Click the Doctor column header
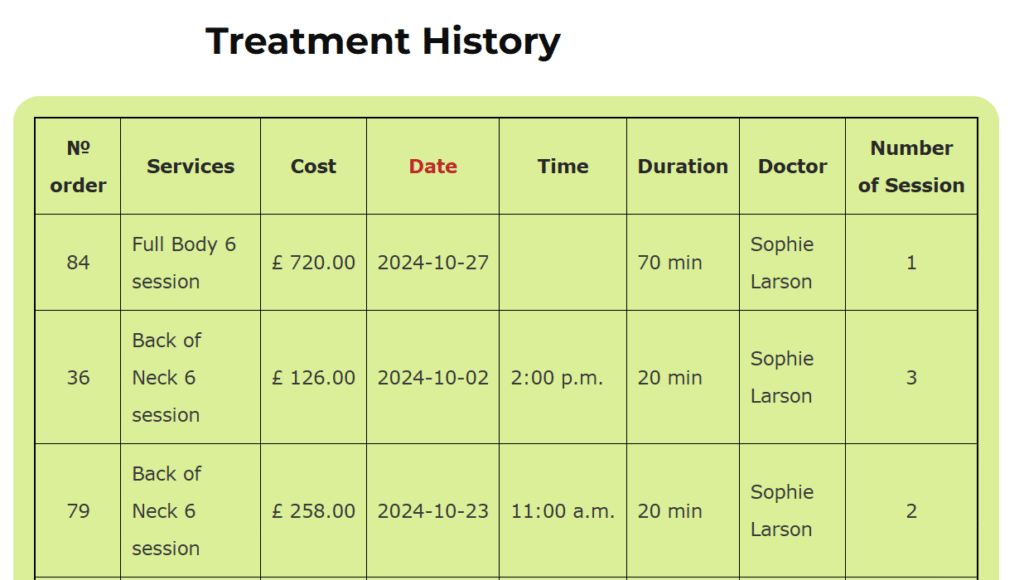1024x580 pixels. point(792,167)
